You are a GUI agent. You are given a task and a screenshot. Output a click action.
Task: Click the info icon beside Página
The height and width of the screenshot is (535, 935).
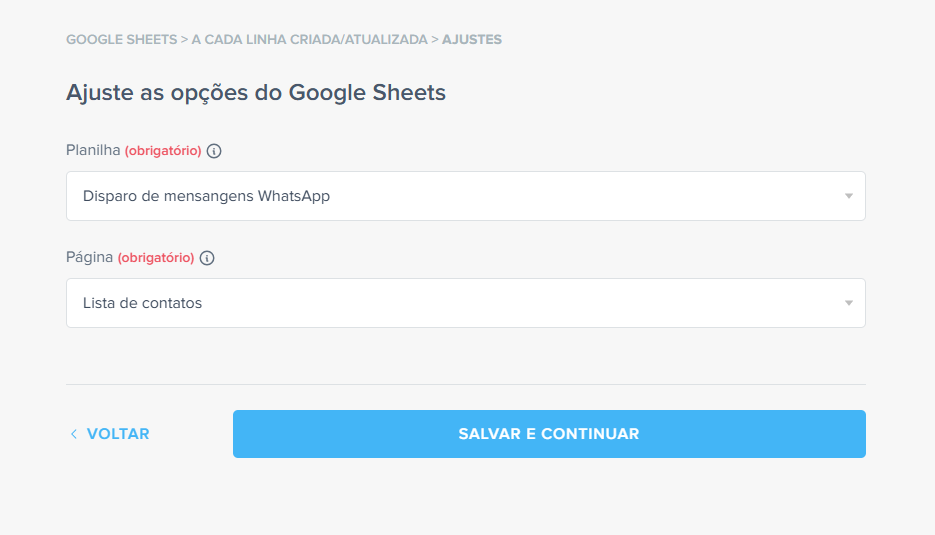click(207, 258)
